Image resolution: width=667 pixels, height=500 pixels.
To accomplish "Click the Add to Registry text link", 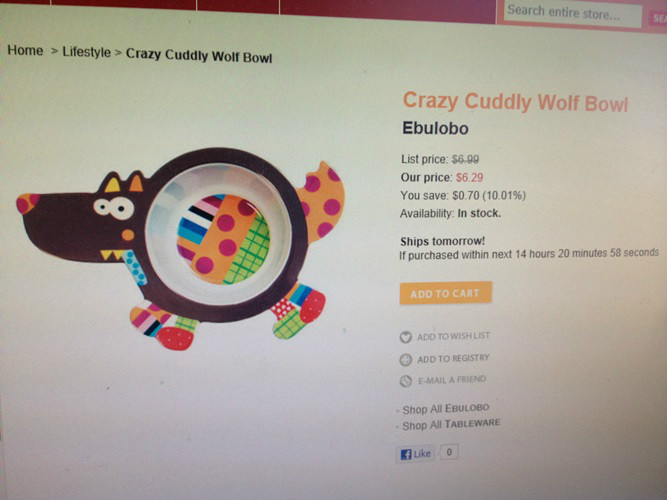I will (453, 358).
